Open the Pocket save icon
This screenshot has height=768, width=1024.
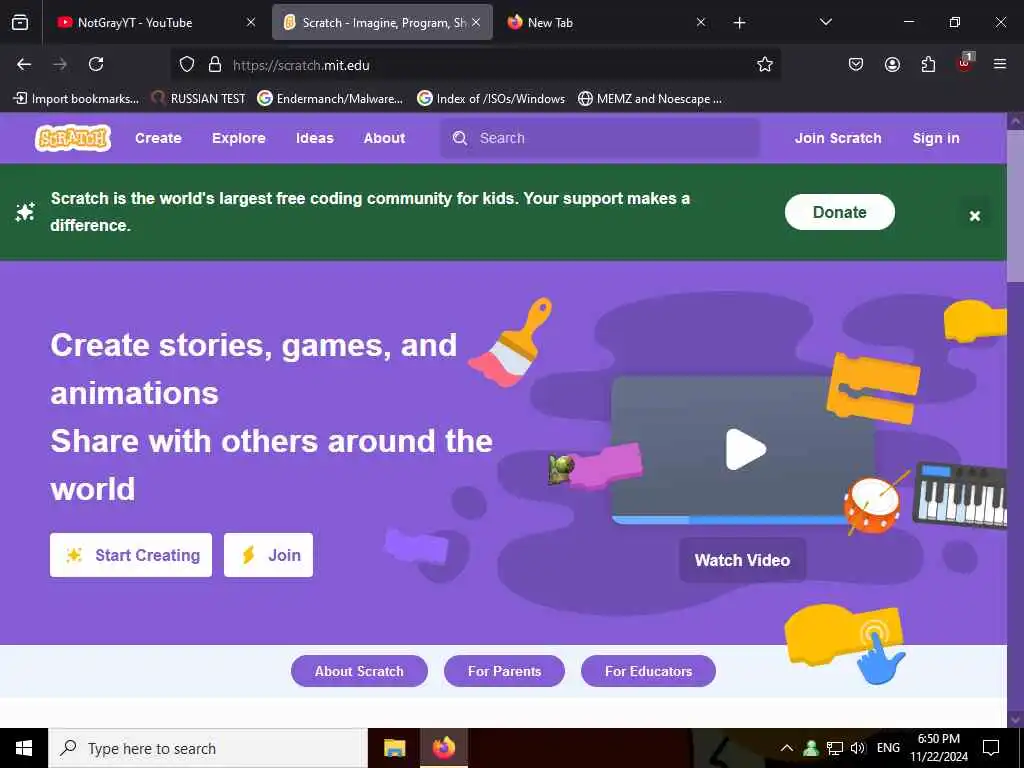[856, 64]
